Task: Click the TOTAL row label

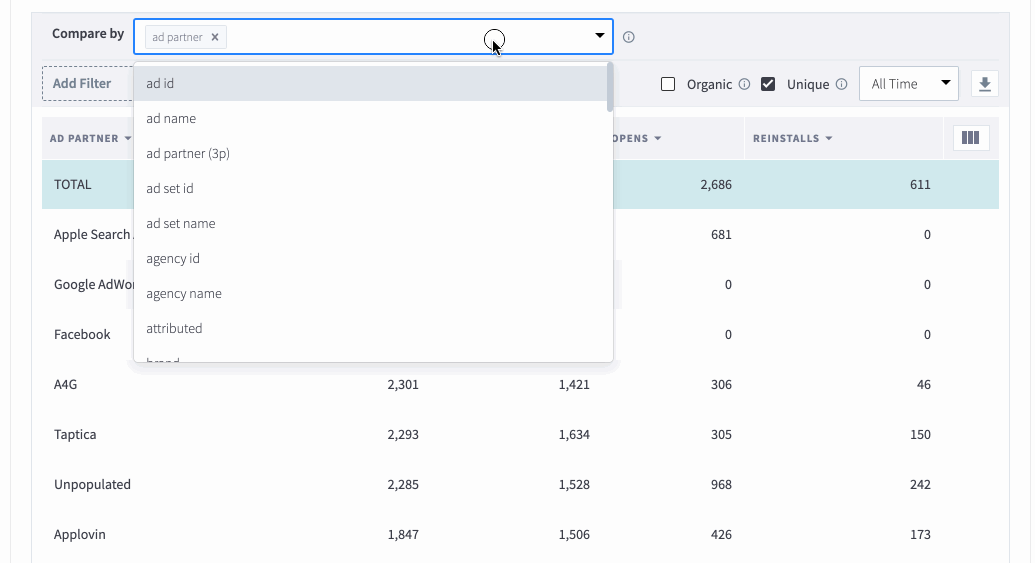Action: (73, 185)
